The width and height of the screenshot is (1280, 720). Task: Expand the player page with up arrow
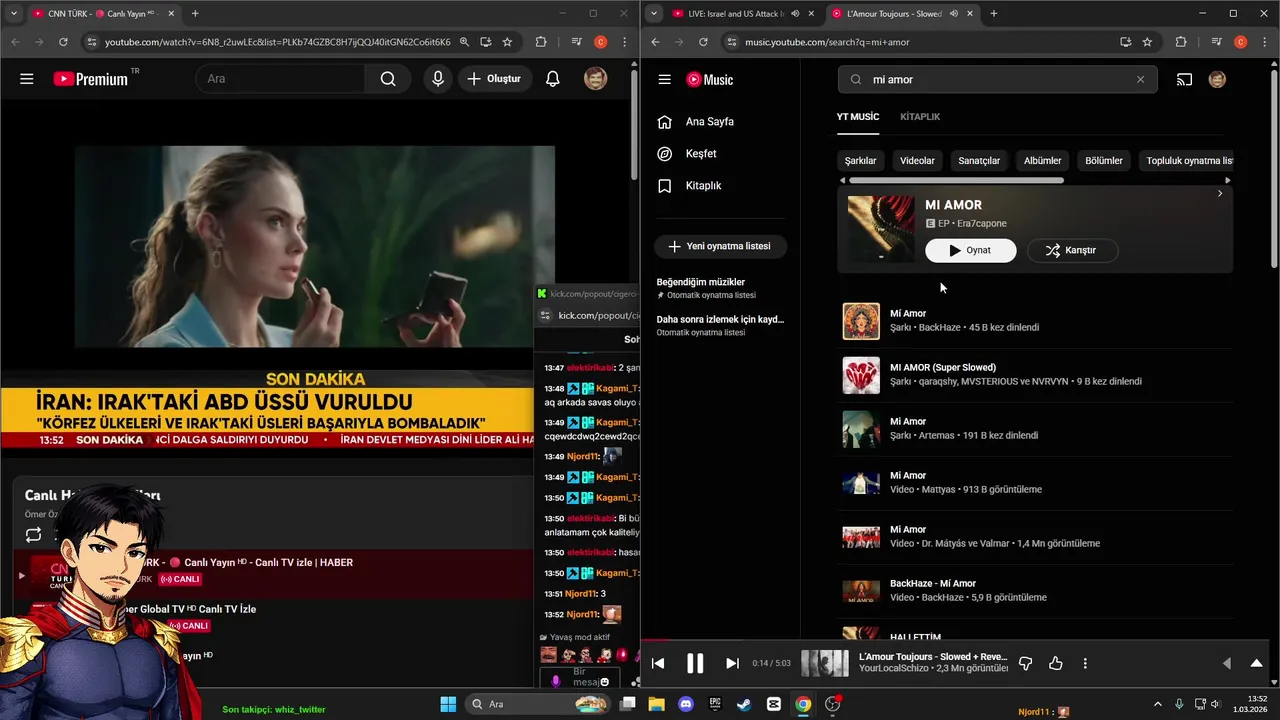tap(1257, 663)
